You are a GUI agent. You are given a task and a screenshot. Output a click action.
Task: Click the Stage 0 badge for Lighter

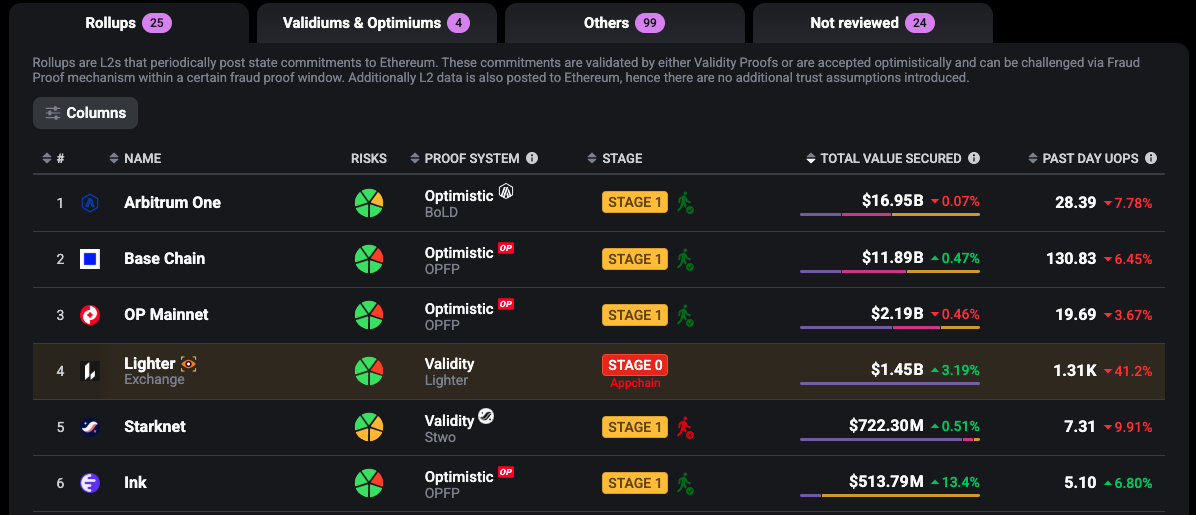pos(634,365)
